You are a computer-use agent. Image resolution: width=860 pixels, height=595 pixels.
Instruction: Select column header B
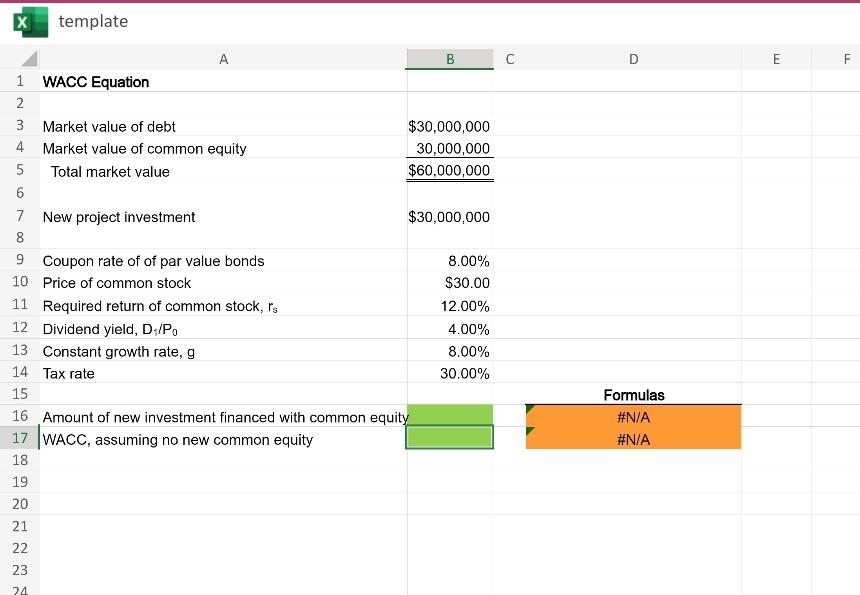(x=449, y=59)
